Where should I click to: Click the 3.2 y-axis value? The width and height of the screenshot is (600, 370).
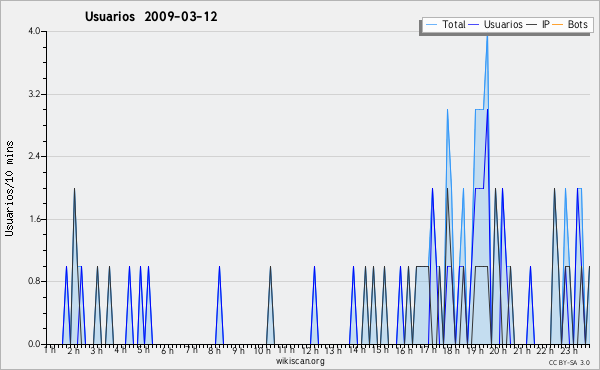point(34,94)
